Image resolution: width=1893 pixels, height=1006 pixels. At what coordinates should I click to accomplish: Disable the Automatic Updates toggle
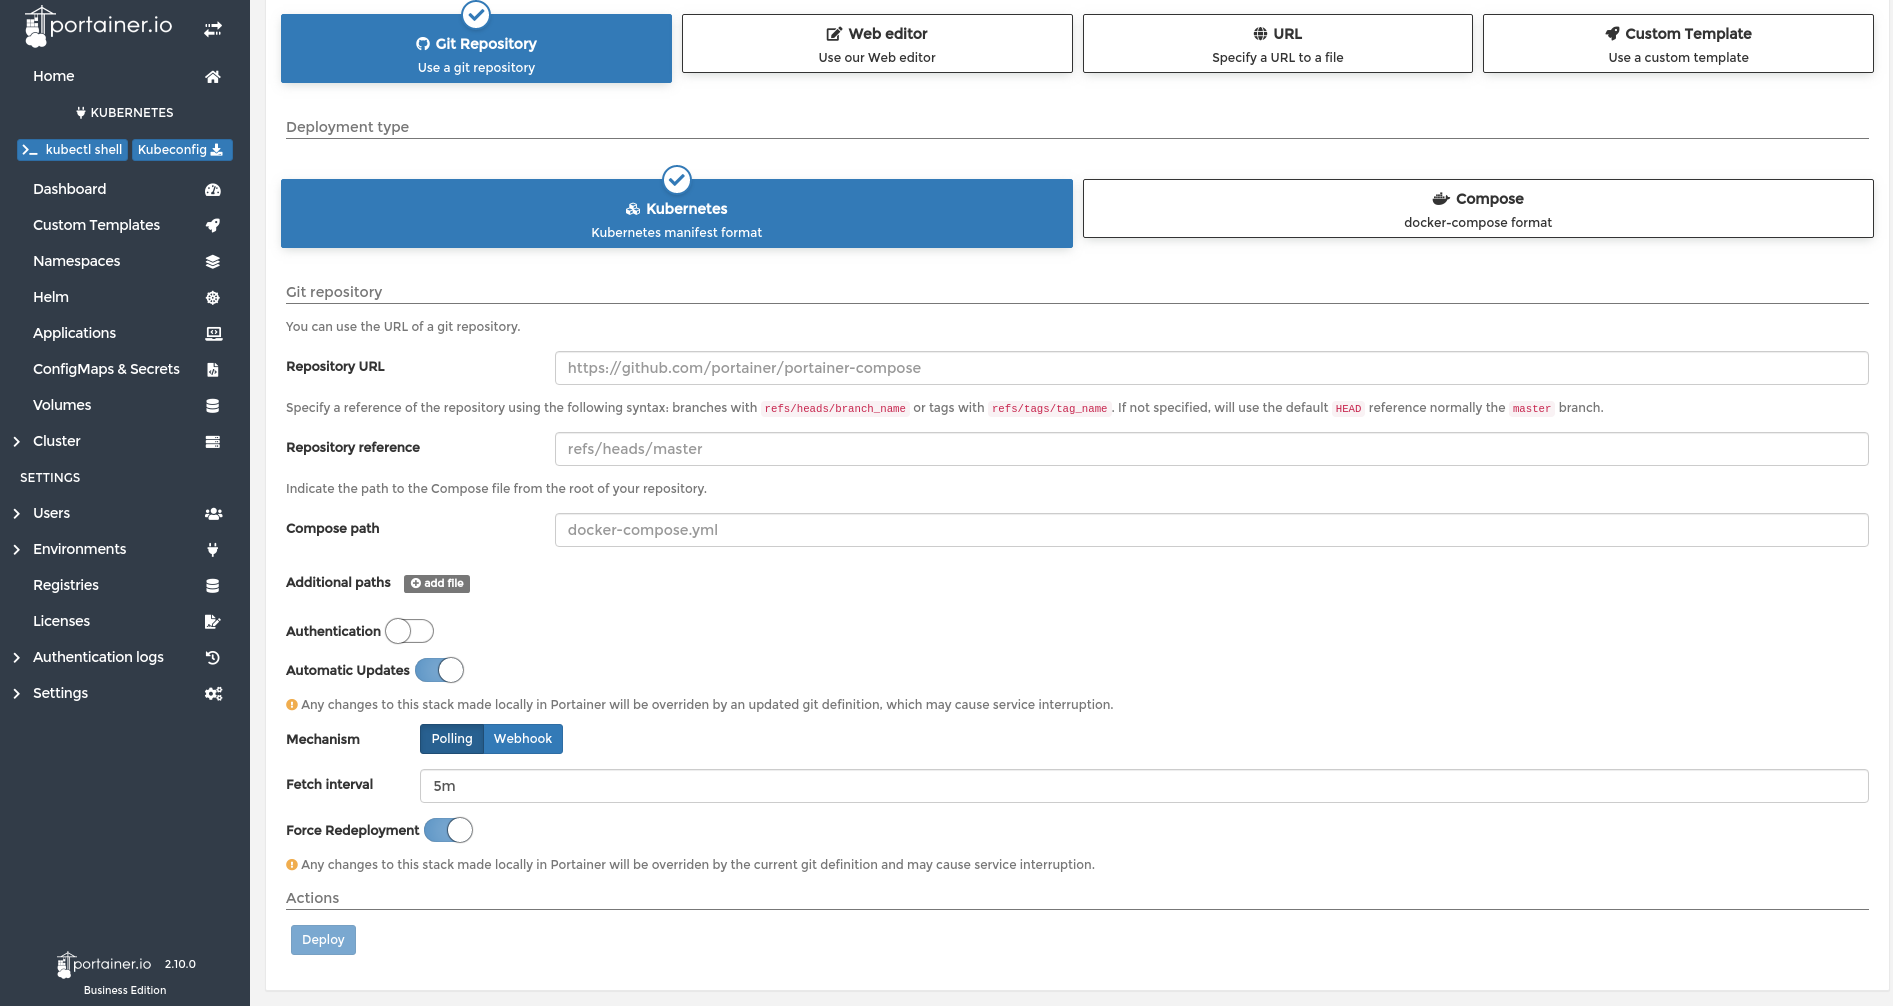(439, 670)
